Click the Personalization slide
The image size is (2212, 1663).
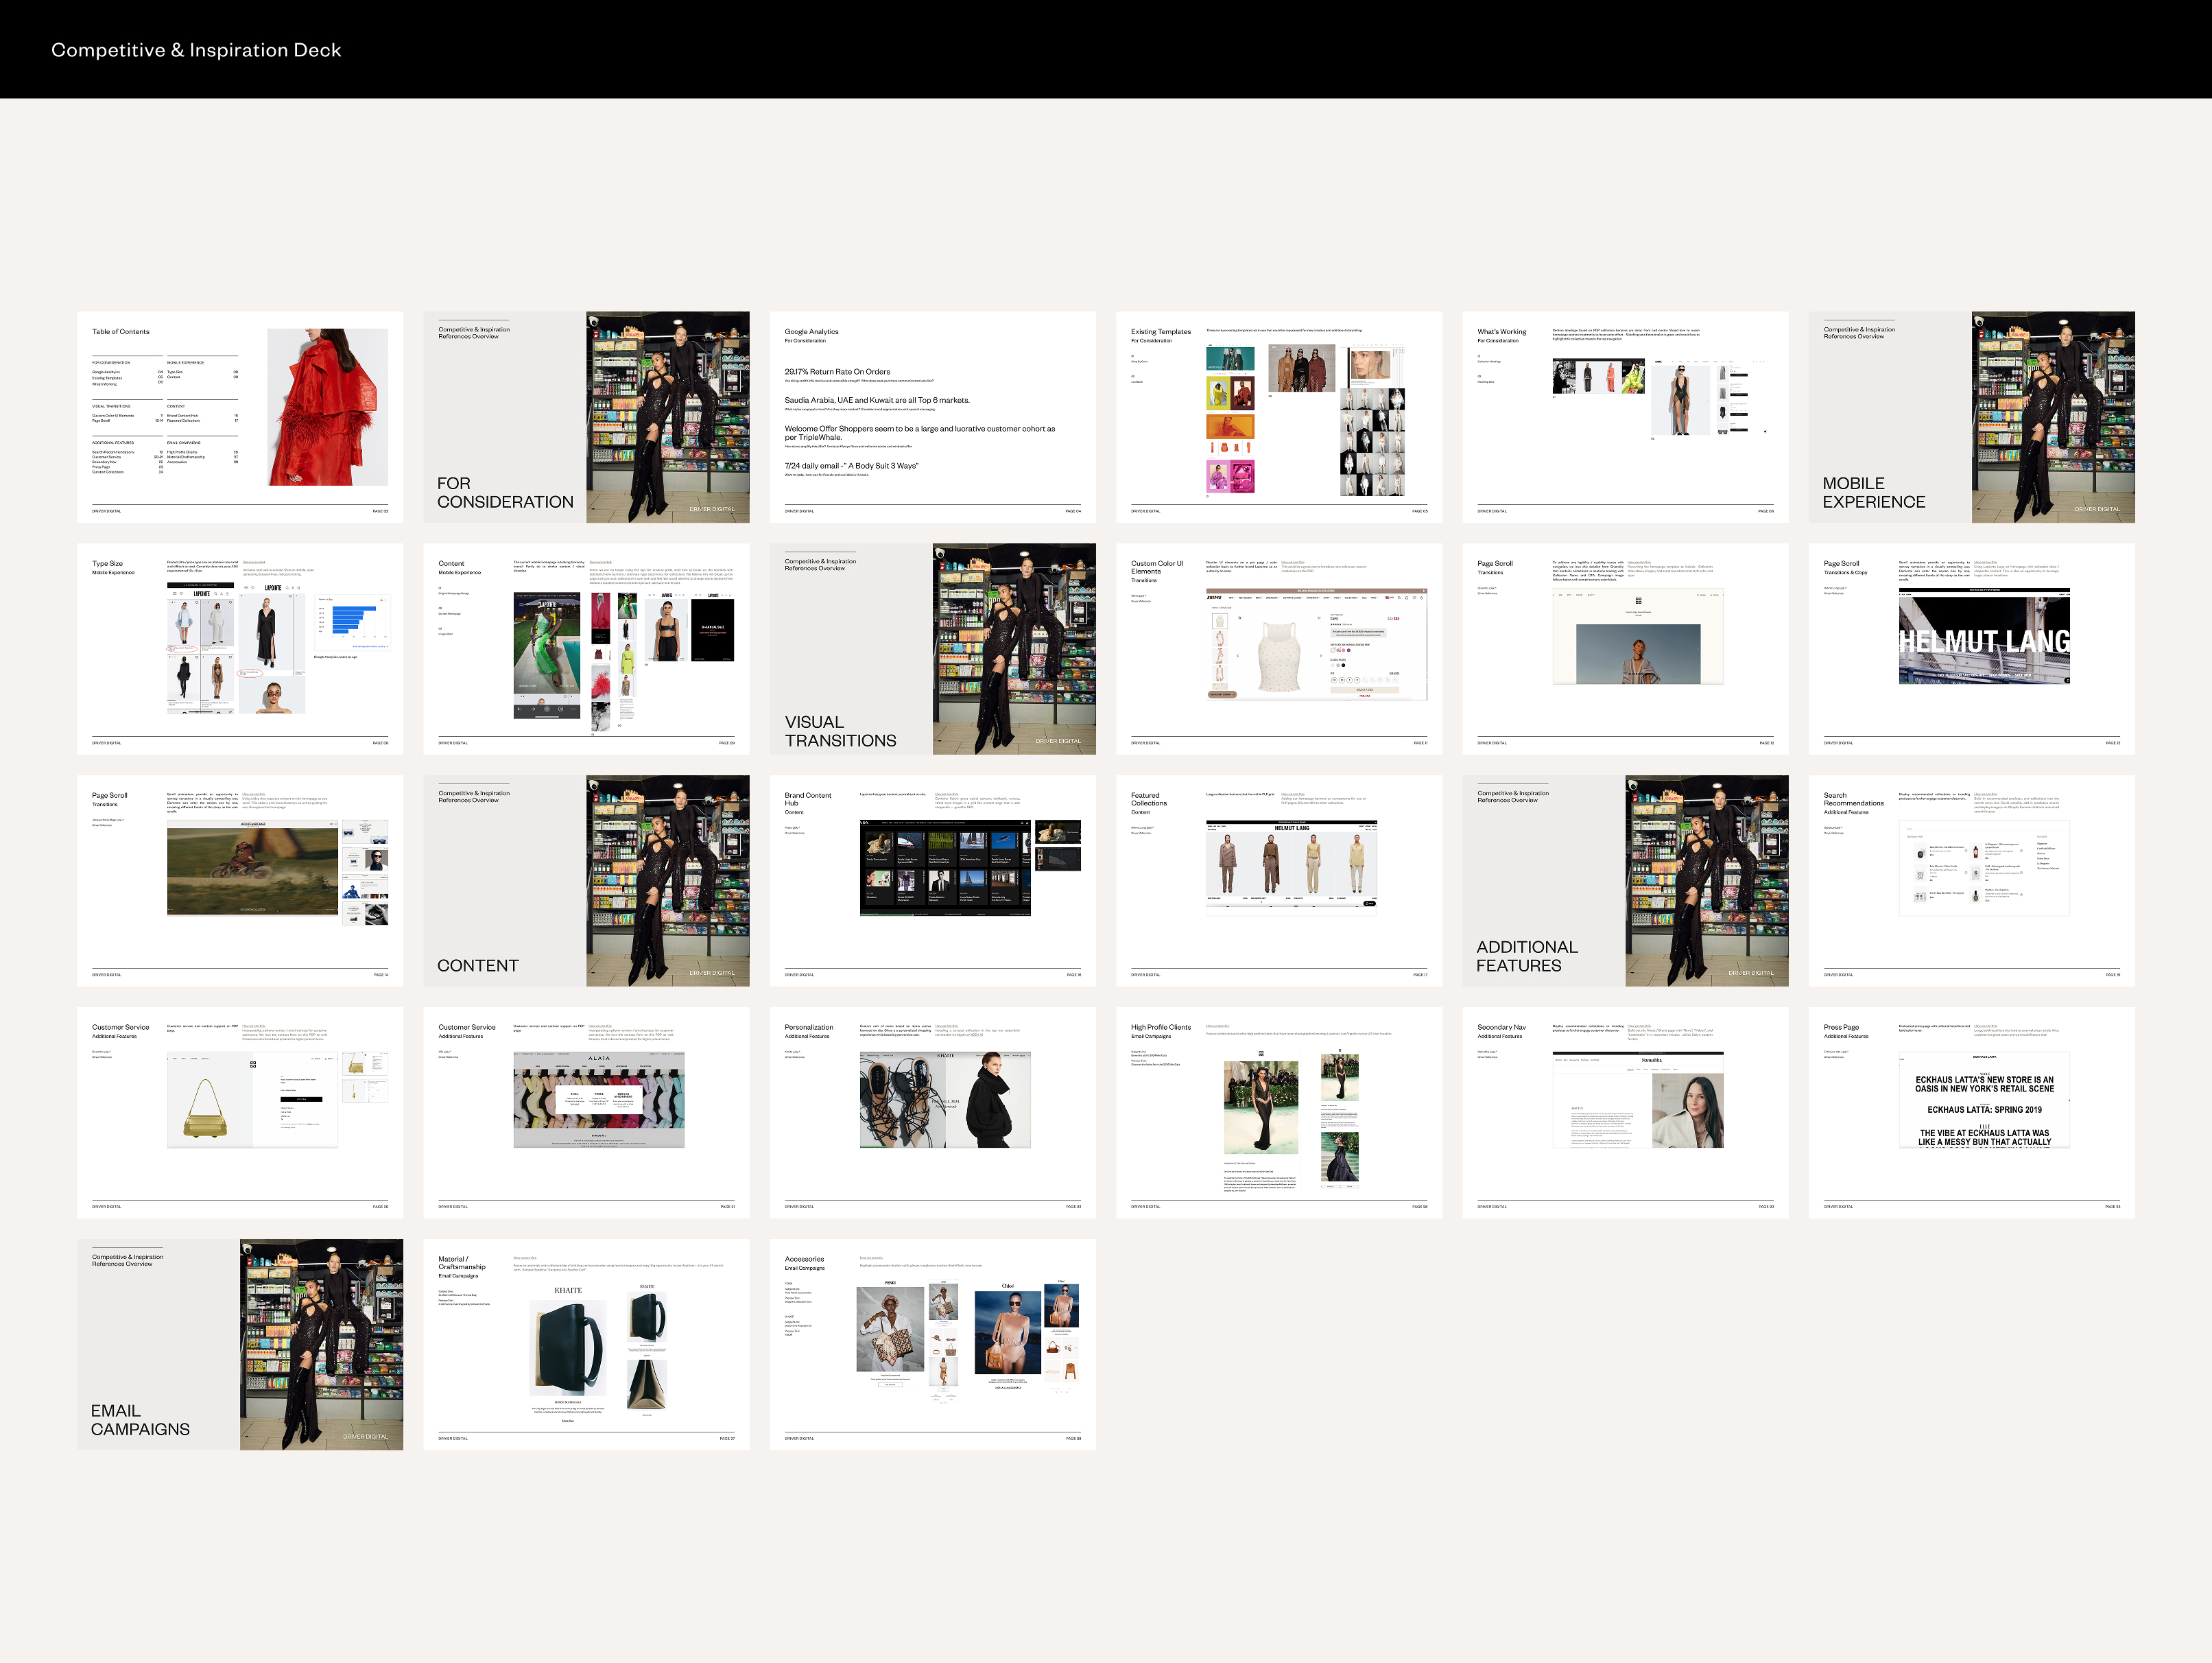point(932,1112)
